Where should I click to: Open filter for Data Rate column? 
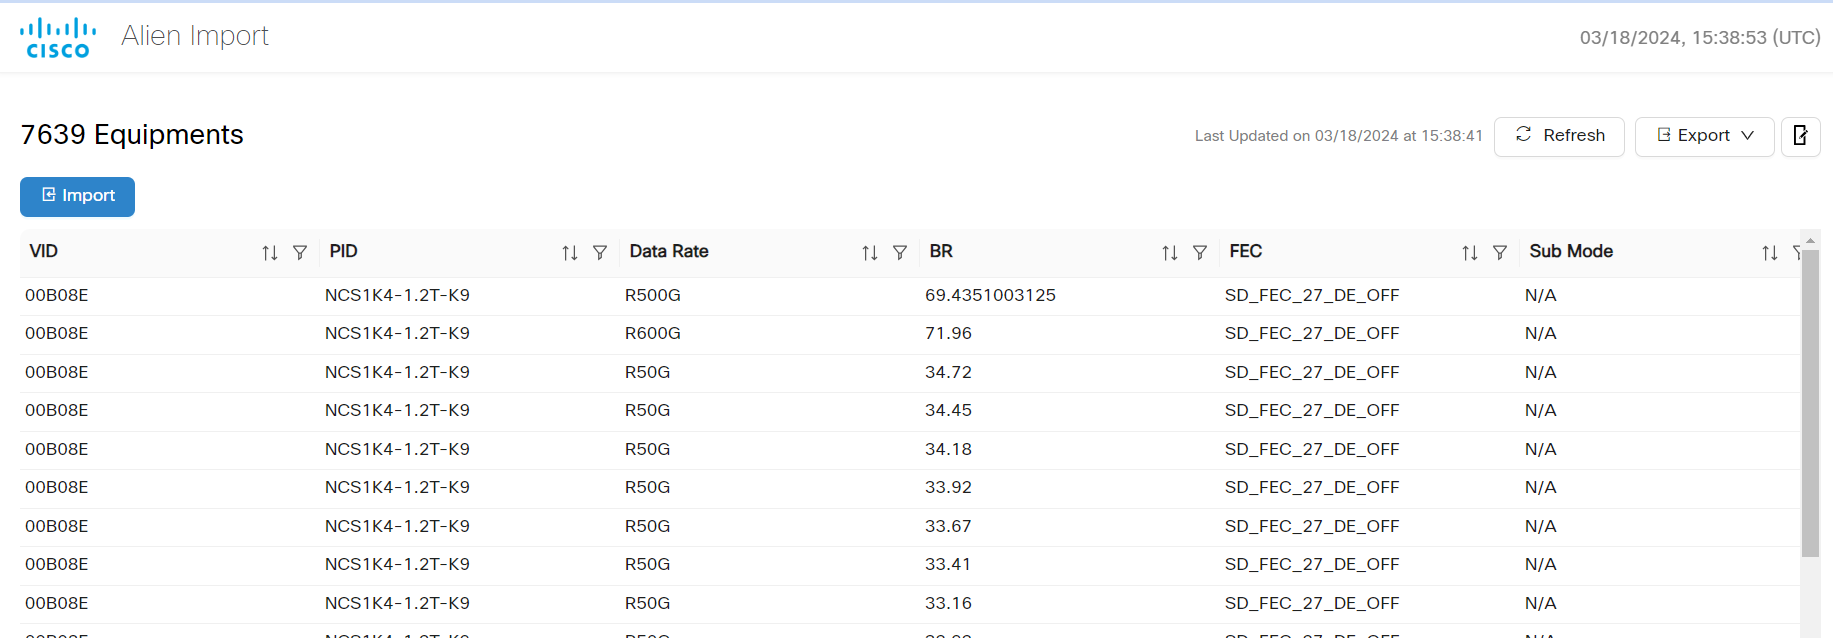[x=900, y=253]
